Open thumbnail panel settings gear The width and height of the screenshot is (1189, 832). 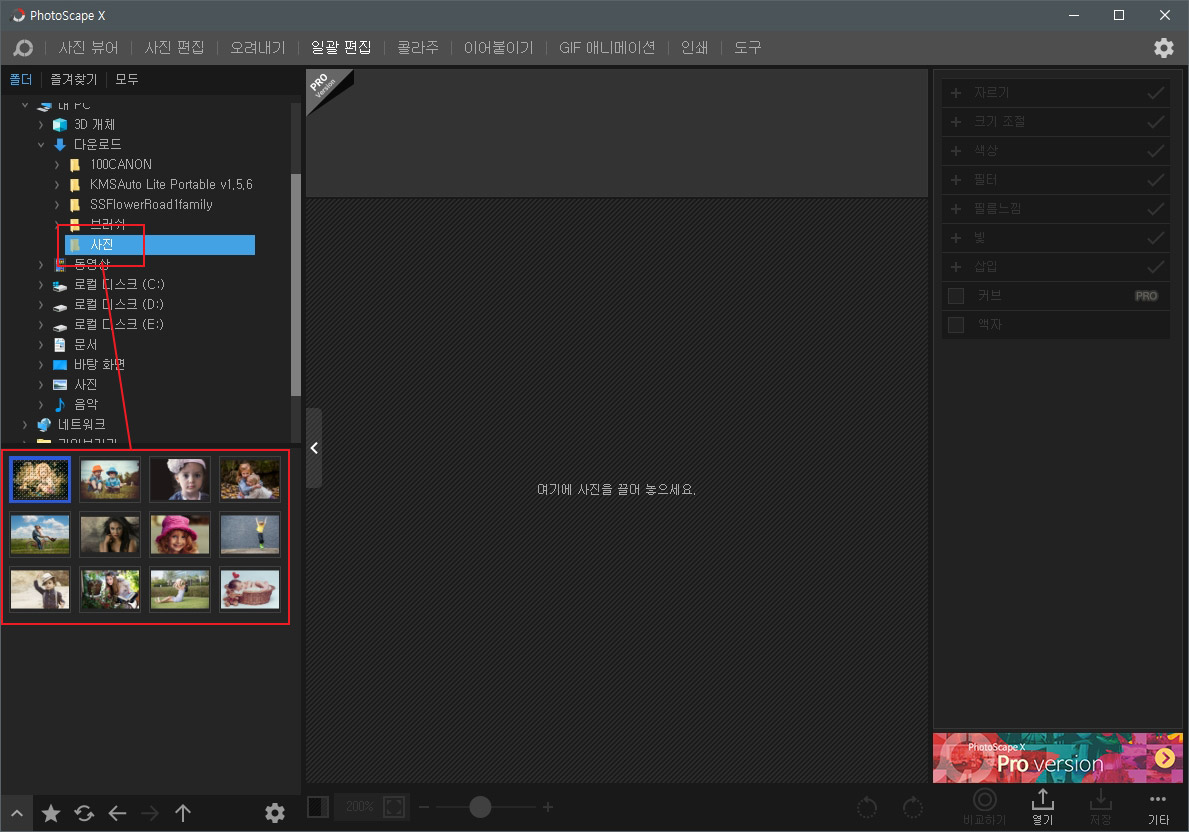[275, 813]
